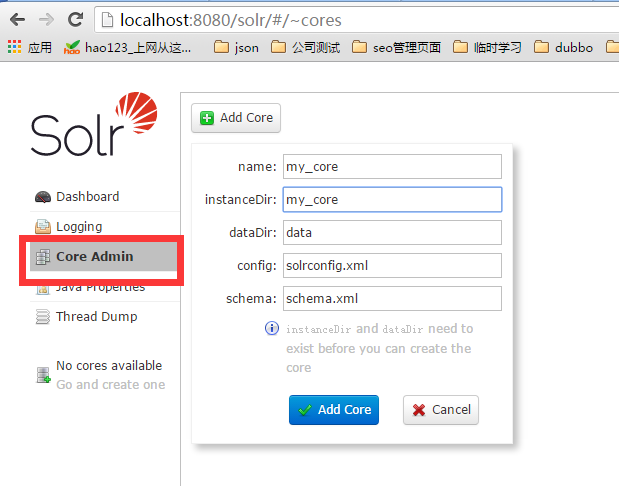Image resolution: width=619 pixels, height=486 pixels.
Task: Click the blue info icon
Action: (272, 328)
